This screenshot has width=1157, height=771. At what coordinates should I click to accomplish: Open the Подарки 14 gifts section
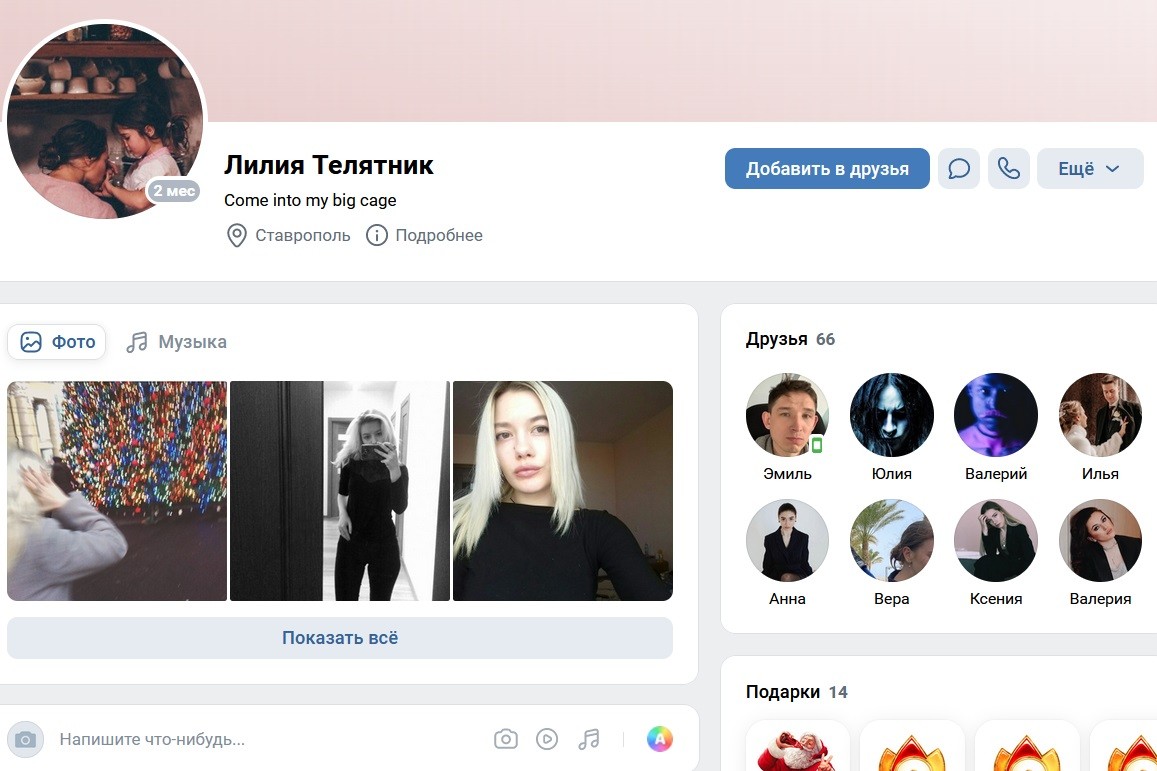796,692
